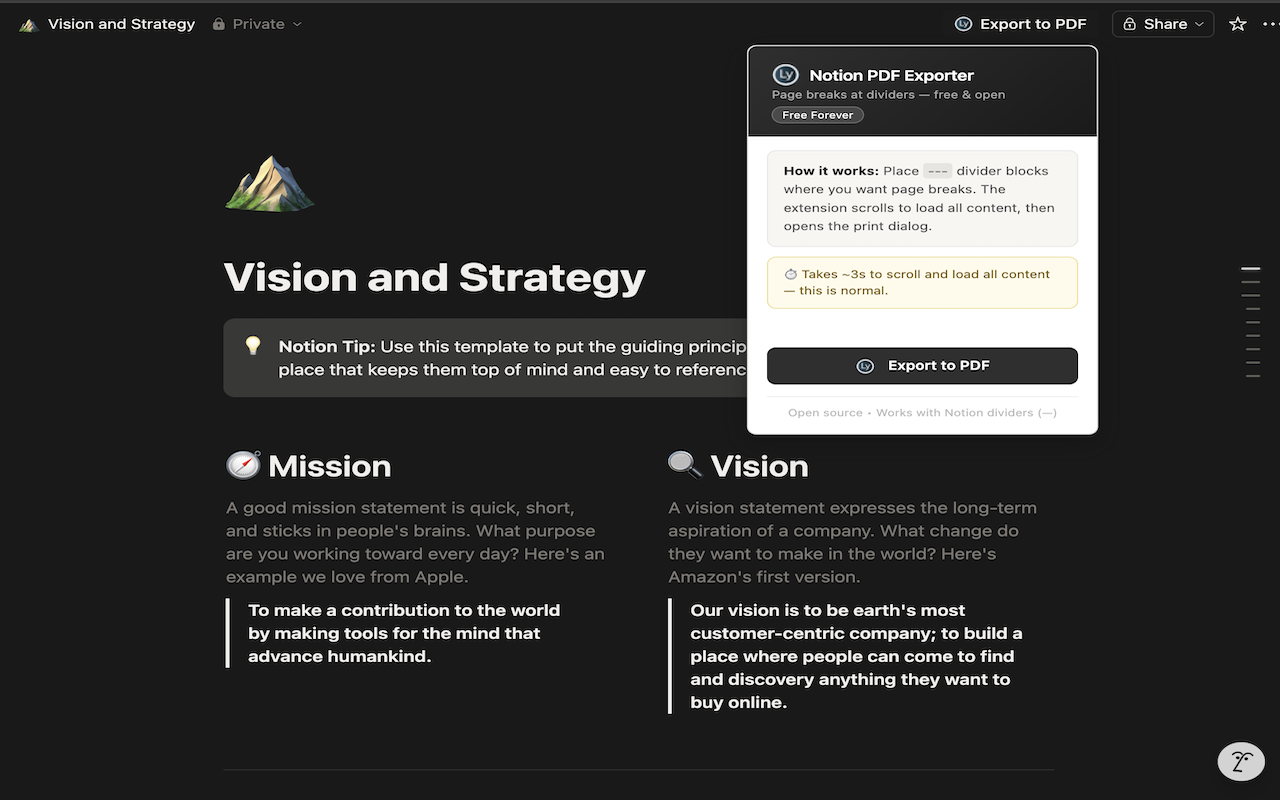The width and height of the screenshot is (1280, 800).
Task: Open the three-dot more options menu
Action: (x=1270, y=24)
